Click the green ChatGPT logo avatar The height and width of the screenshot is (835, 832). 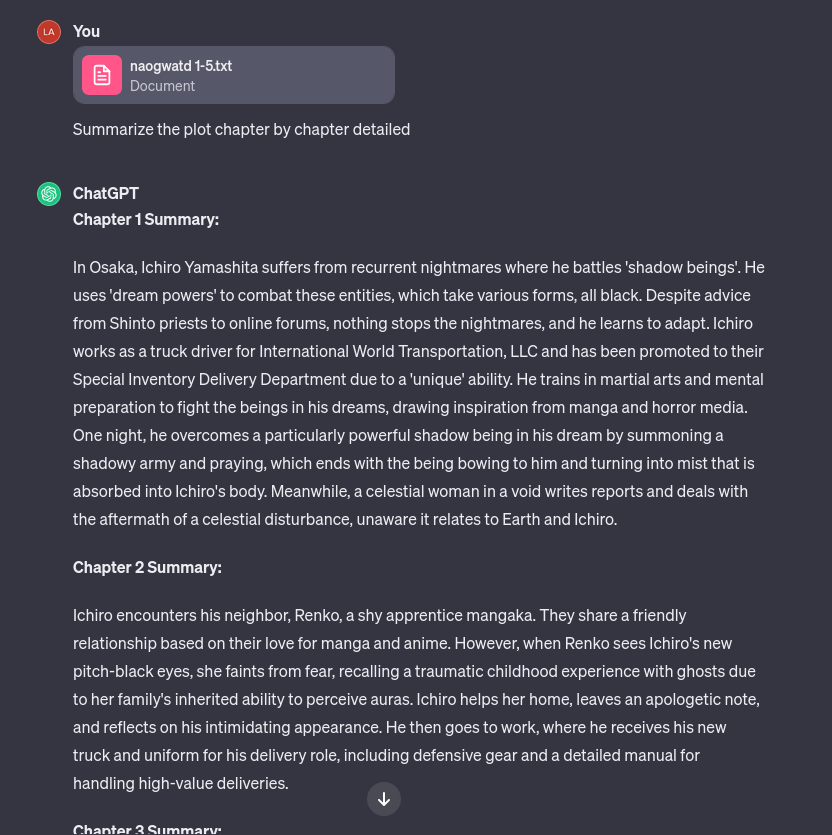coord(49,194)
